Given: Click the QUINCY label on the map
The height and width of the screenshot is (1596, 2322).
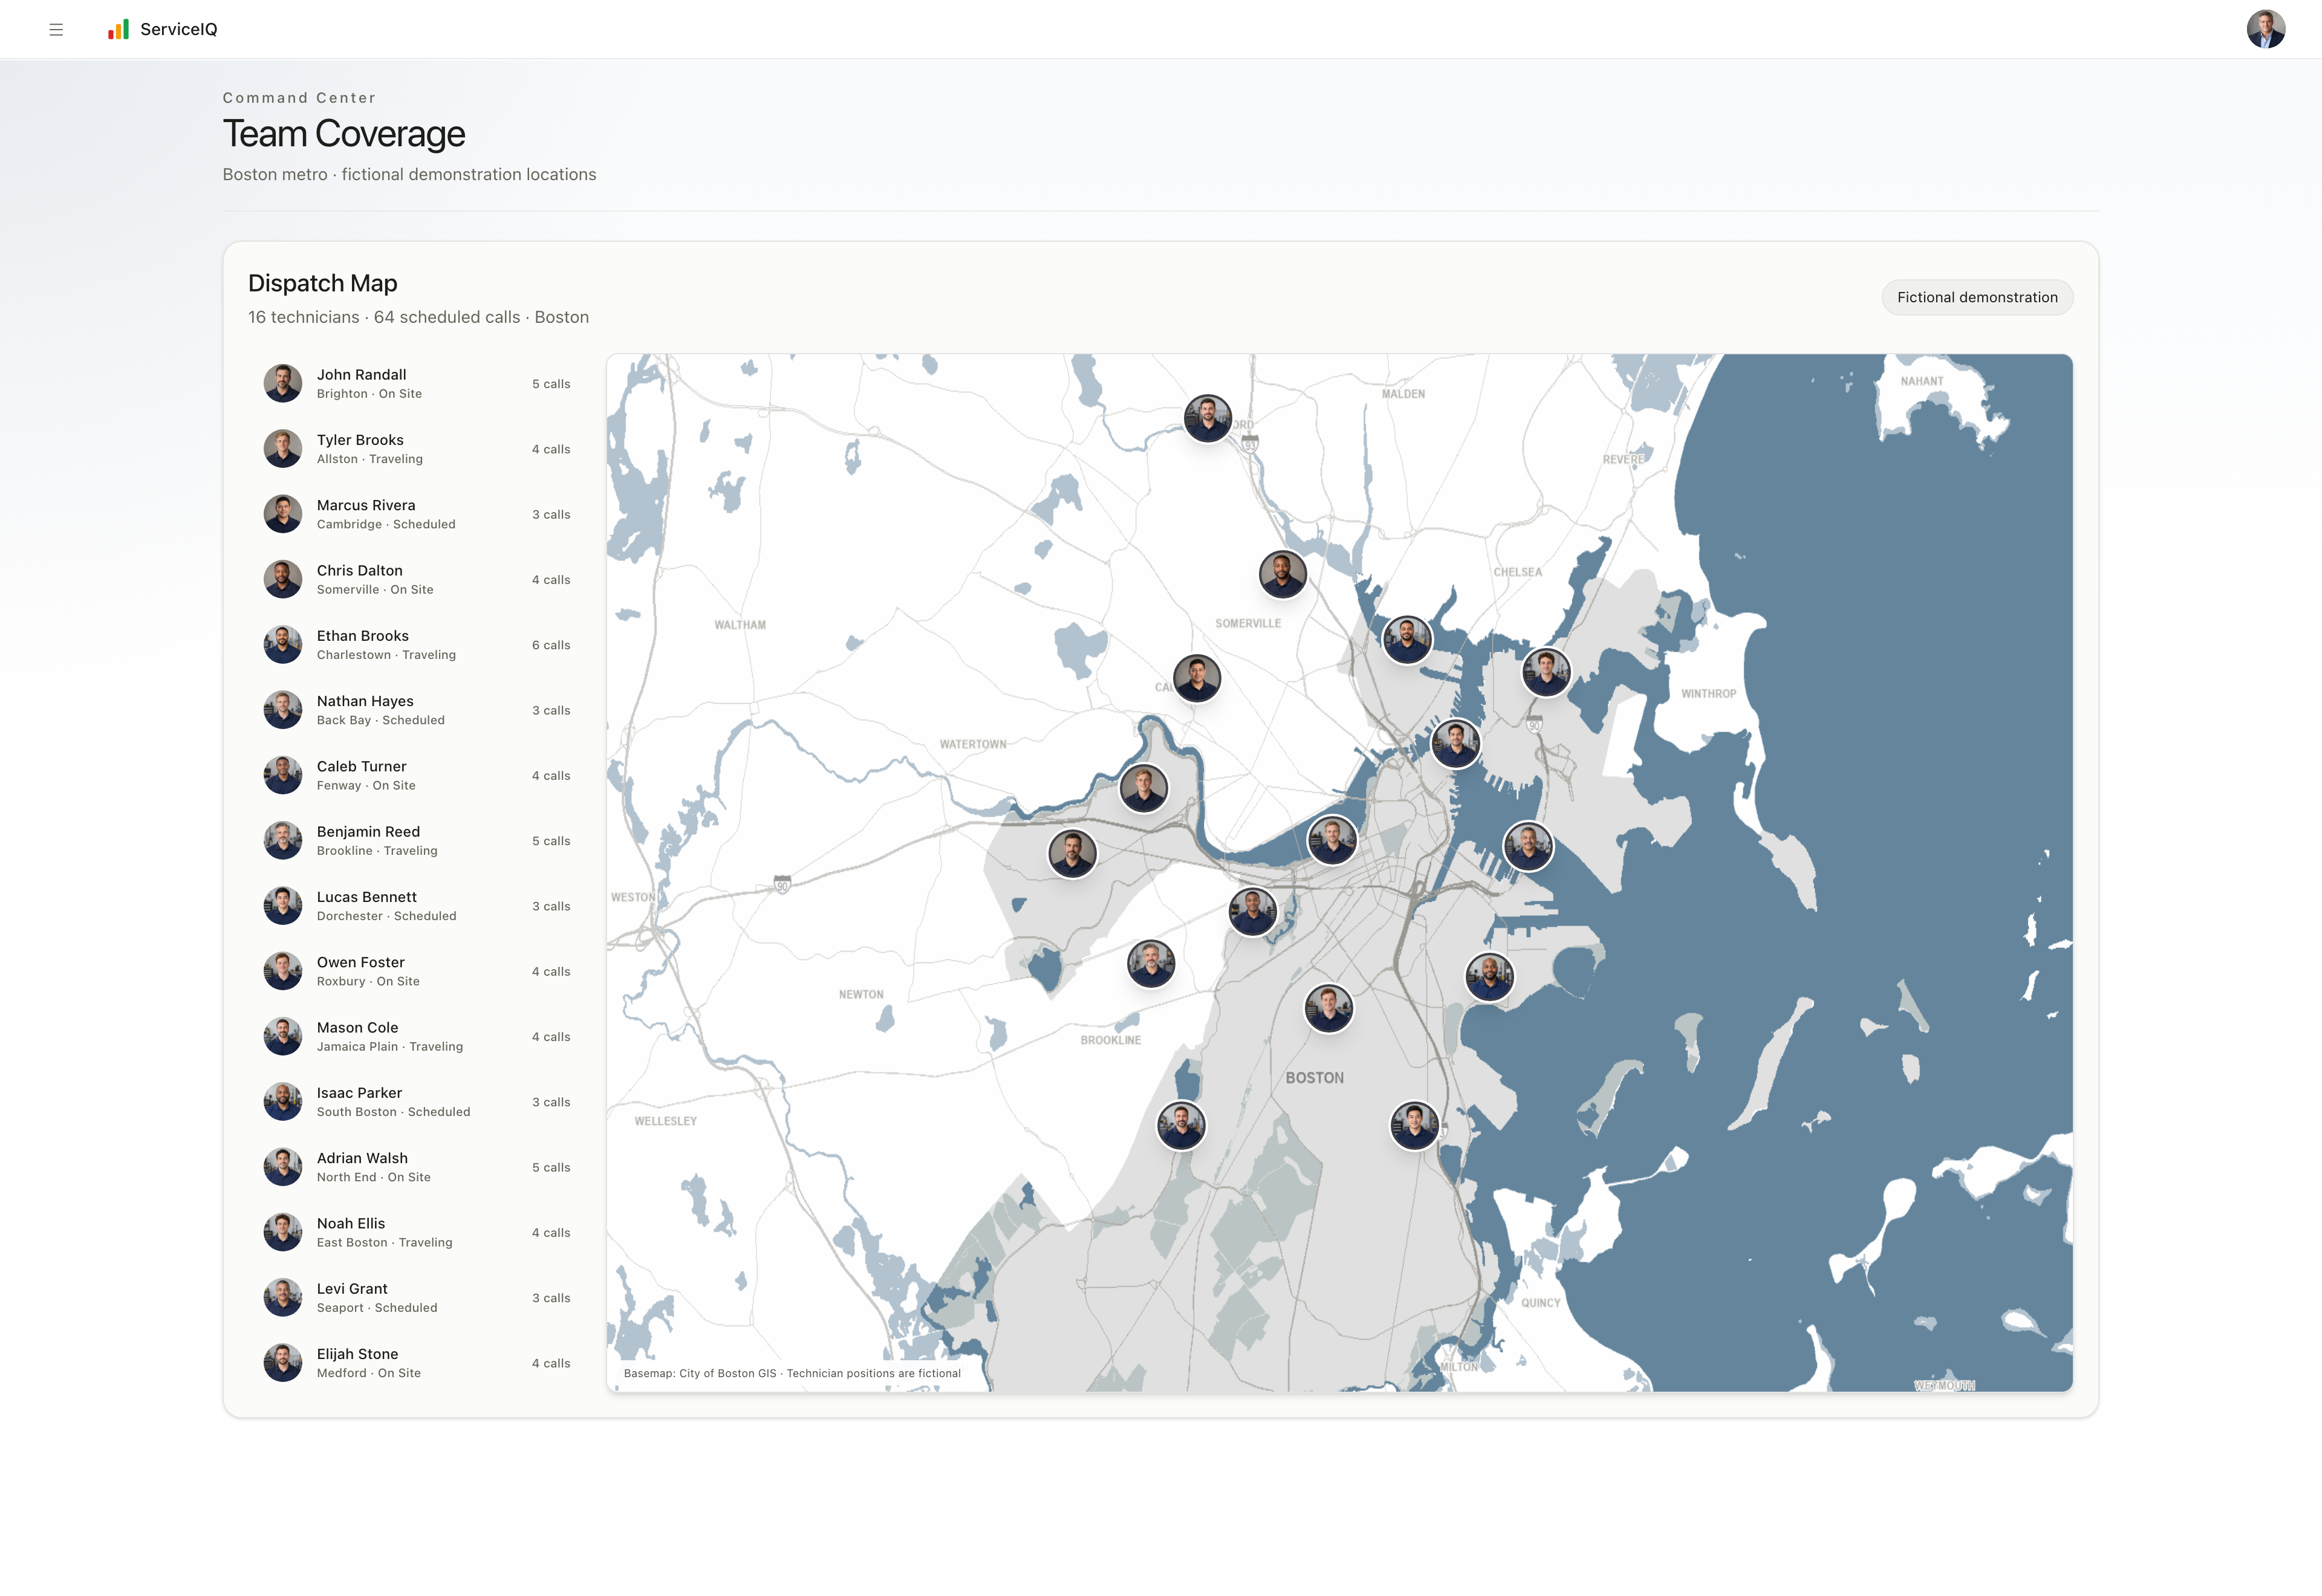Looking at the screenshot, I should pyautogui.click(x=1541, y=1303).
